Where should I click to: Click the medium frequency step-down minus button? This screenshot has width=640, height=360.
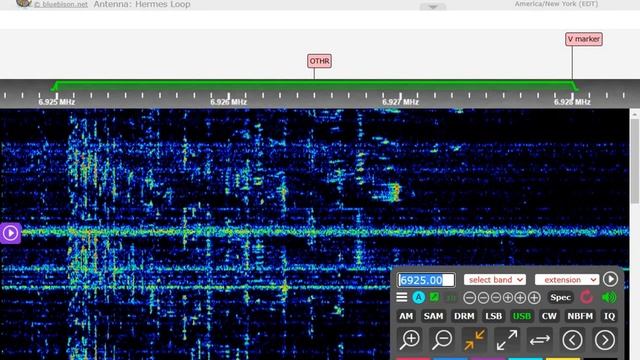coord(483,298)
